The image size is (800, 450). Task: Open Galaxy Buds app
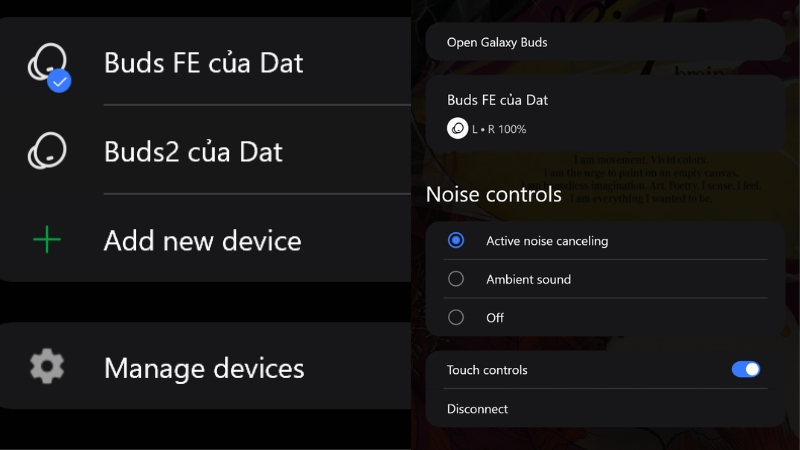pos(497,43)
